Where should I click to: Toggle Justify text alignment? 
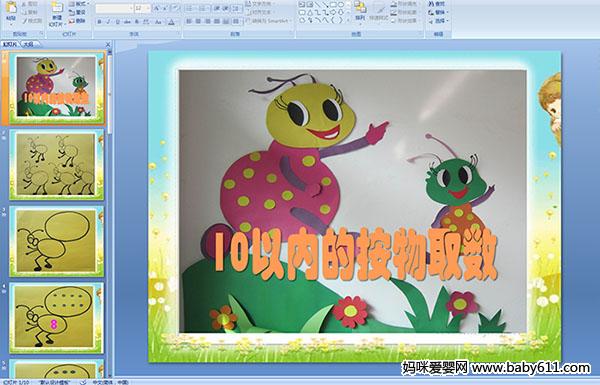(217, 21)
